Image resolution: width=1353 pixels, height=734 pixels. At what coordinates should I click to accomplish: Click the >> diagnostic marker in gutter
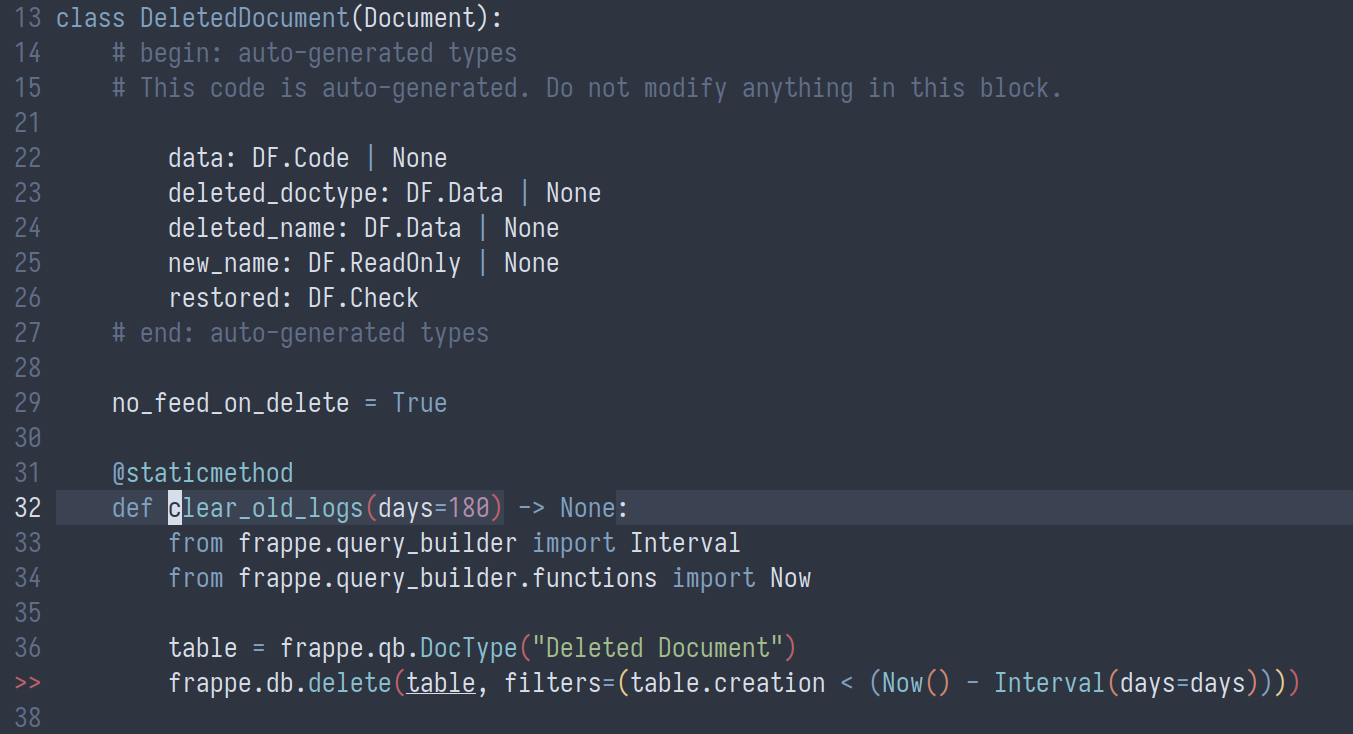coord(28,683)
